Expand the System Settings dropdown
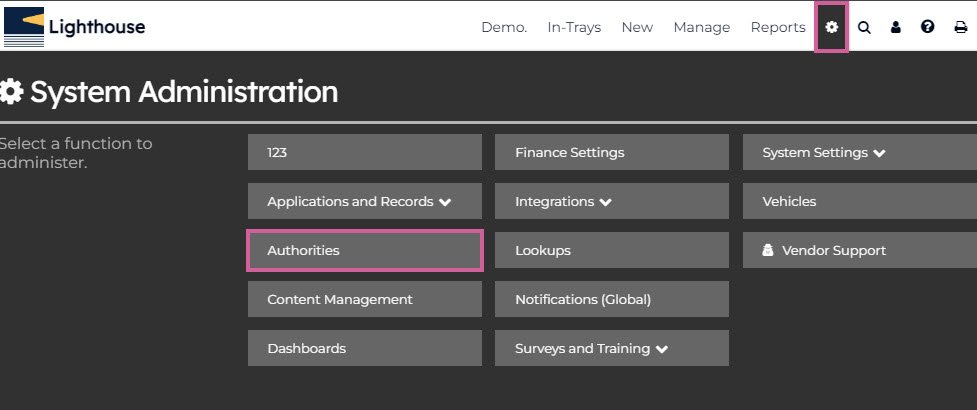 point(858,153)
